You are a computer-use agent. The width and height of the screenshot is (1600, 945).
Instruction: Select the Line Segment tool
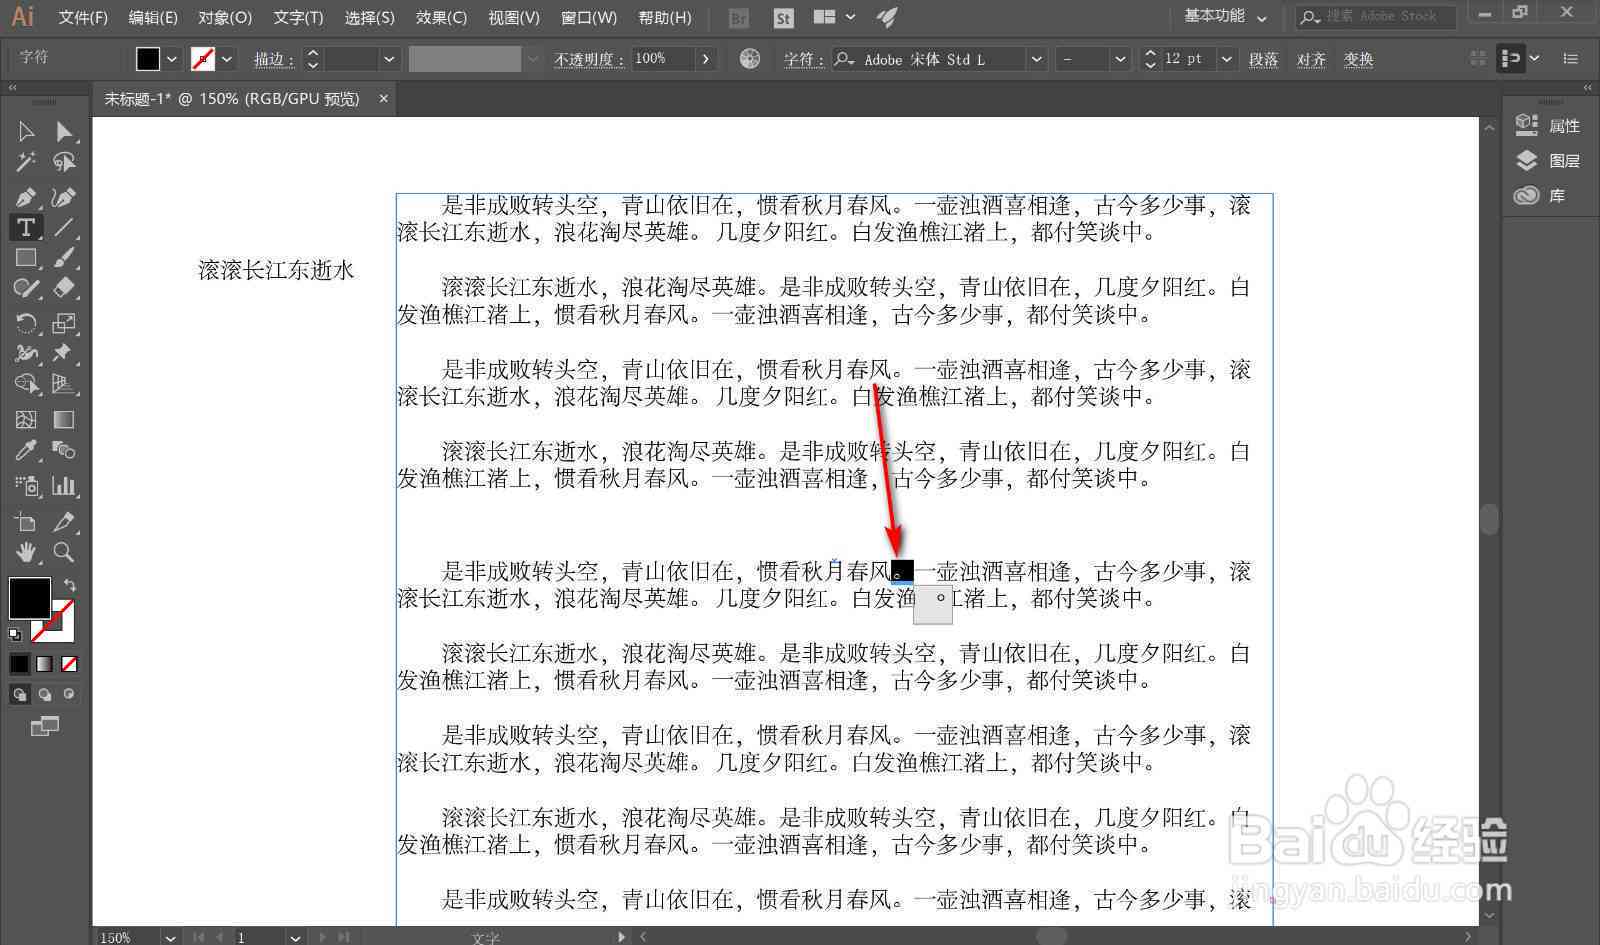(64, 227)
